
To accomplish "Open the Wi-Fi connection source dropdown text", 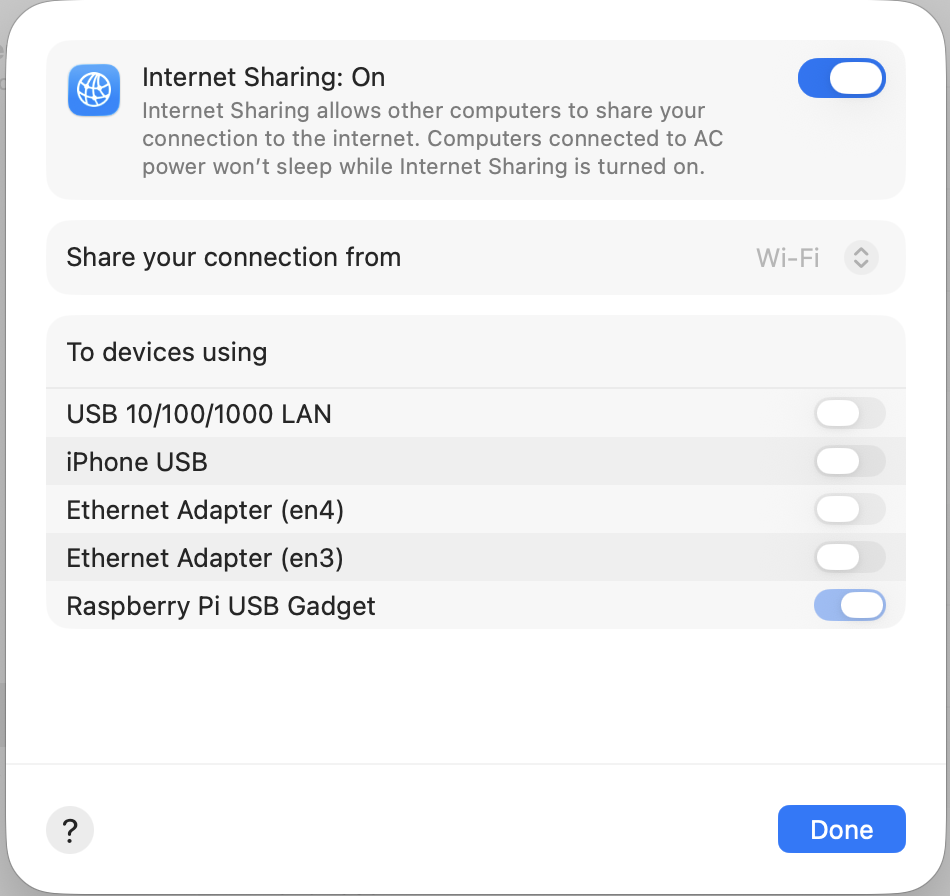I will [787, 258].
